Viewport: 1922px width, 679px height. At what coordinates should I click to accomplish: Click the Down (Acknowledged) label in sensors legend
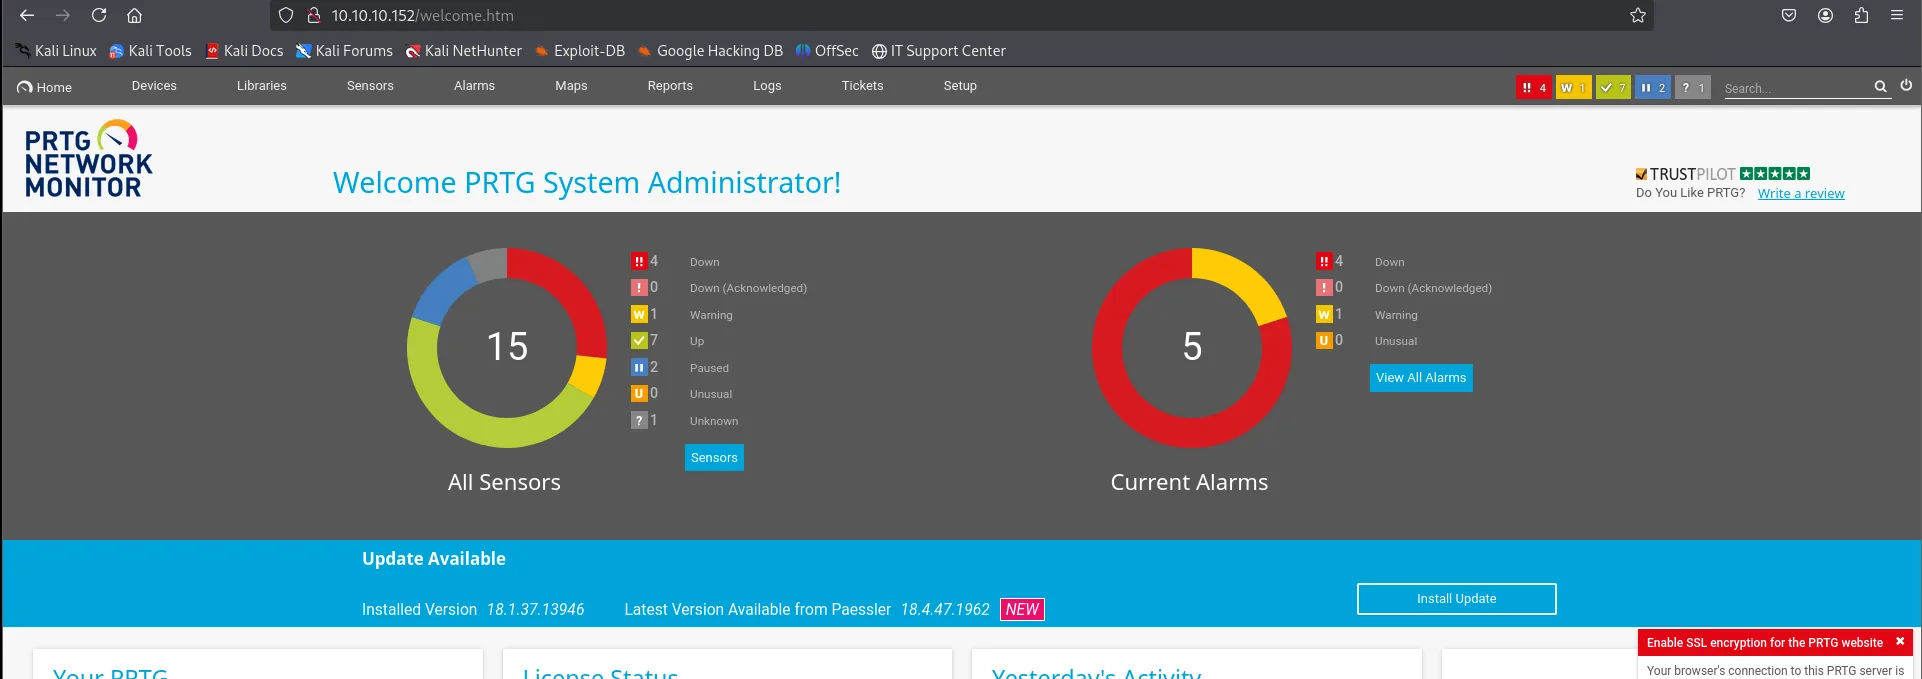pos(748,288)
